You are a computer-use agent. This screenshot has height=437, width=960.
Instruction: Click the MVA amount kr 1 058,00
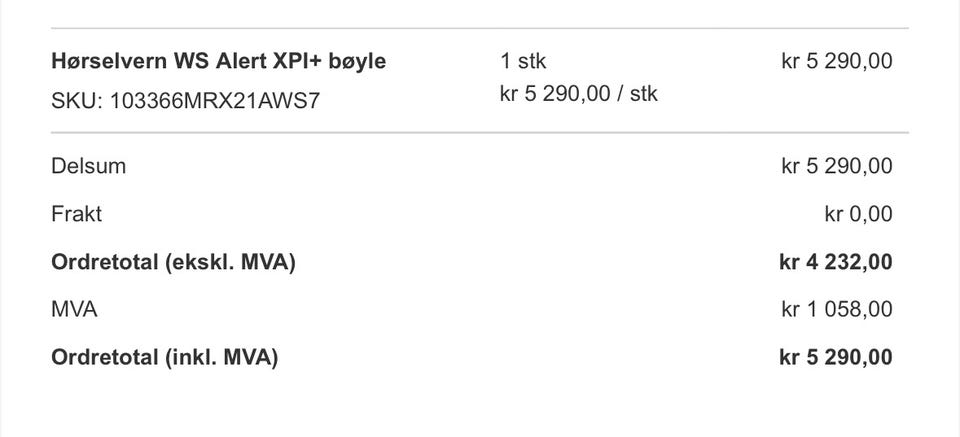[x=837, y=310]
